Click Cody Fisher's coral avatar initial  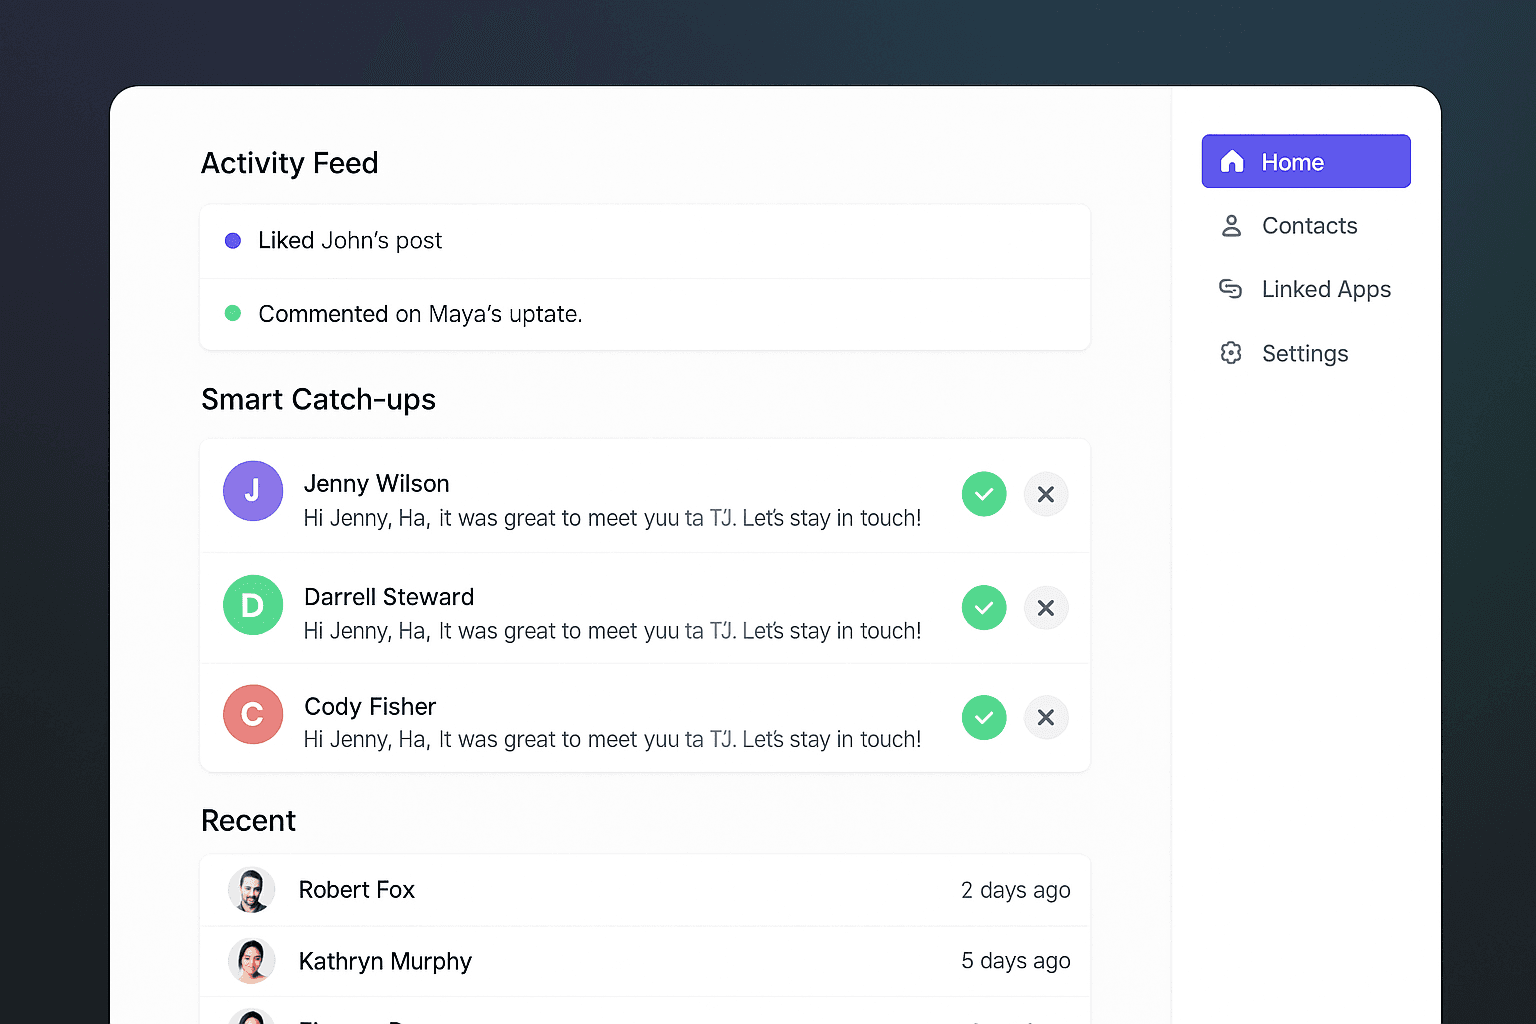click(x=253, y=714)
